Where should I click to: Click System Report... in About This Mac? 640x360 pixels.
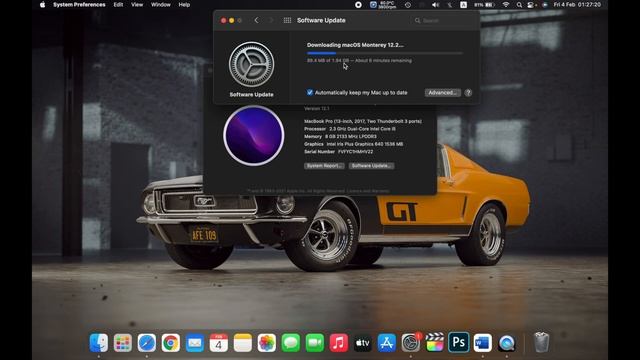coord(324,166)
